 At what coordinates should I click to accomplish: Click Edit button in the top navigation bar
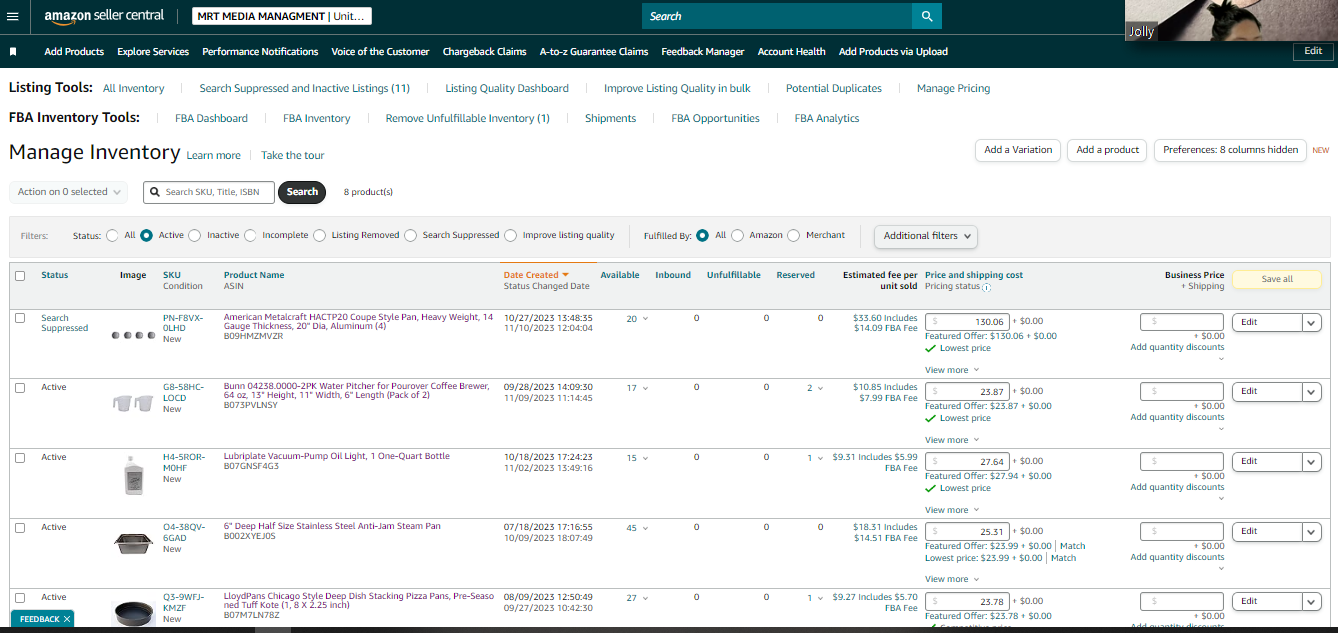pyautogui.click(x=1313, y=51)
